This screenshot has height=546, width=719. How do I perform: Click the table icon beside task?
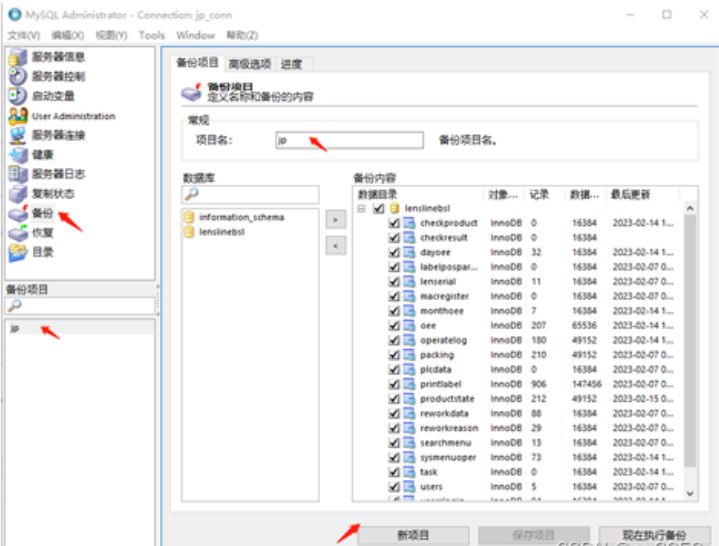pyautogui.click(x=409, y=472)
